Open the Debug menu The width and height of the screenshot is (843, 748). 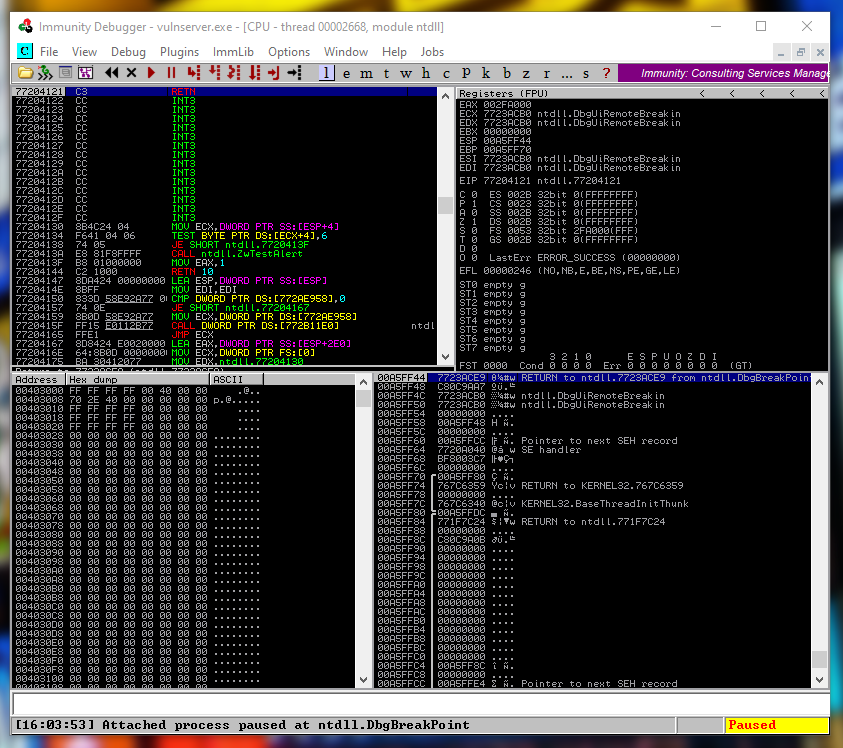click(128, 51)
